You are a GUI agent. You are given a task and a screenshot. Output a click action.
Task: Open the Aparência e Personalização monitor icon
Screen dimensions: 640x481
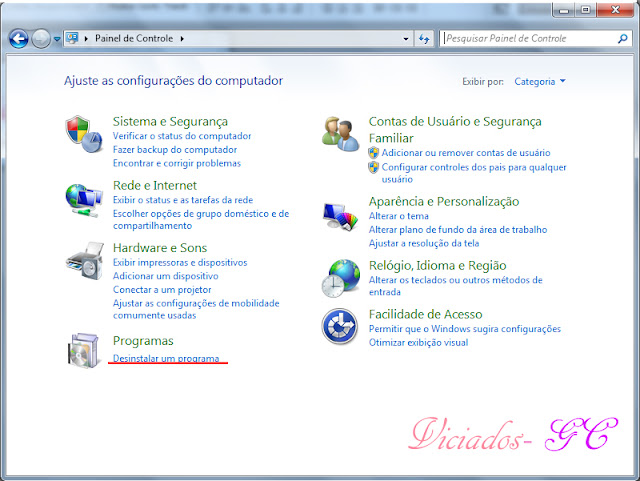[340, 216]
